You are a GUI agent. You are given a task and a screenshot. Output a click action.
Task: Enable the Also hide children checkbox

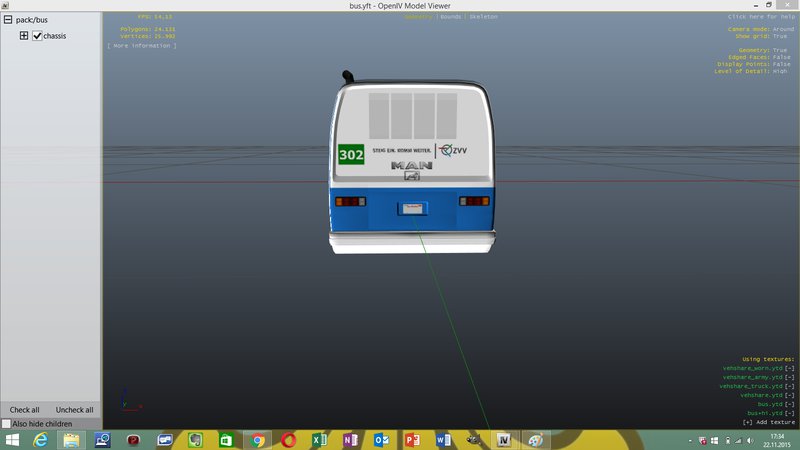tap(6, 423)
